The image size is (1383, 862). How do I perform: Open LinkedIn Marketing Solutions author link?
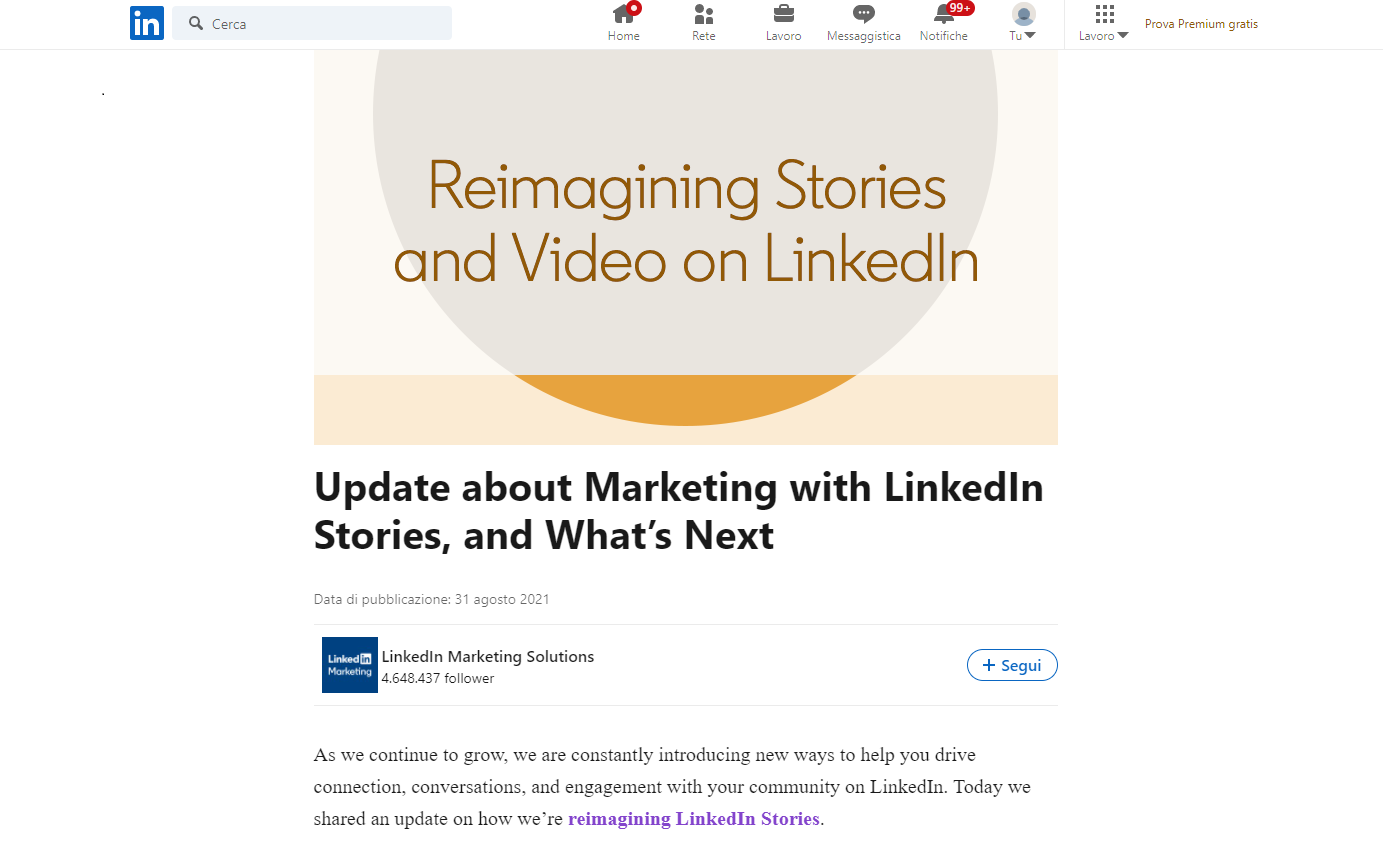click(x=487, y=657)
